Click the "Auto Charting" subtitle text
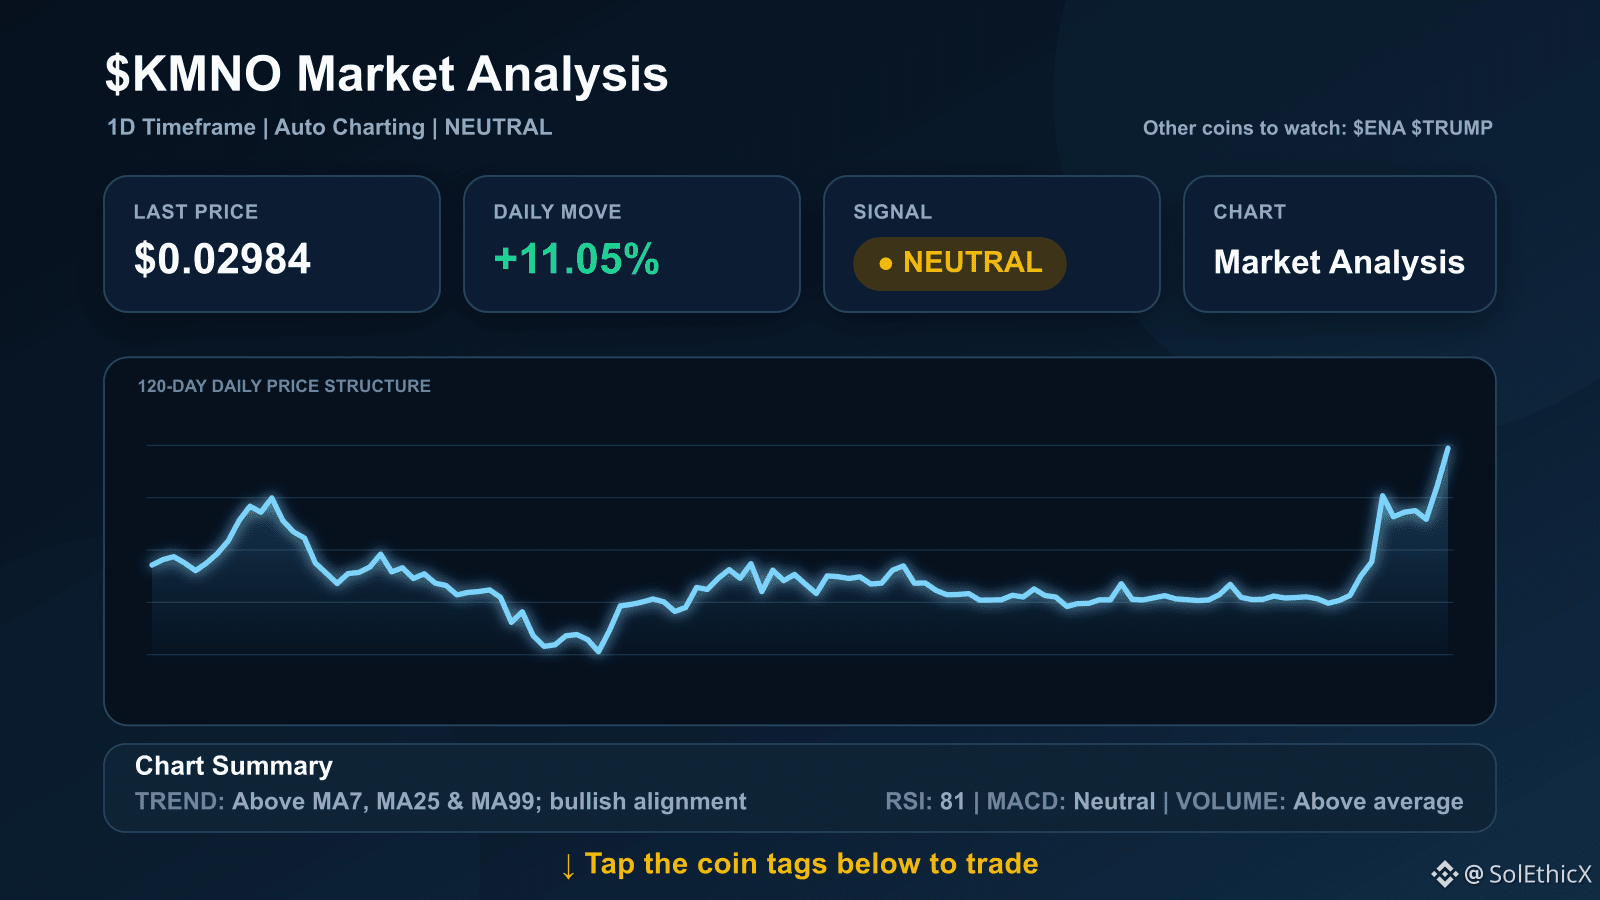The image size is (1600, 900). (x=350, y=128)
